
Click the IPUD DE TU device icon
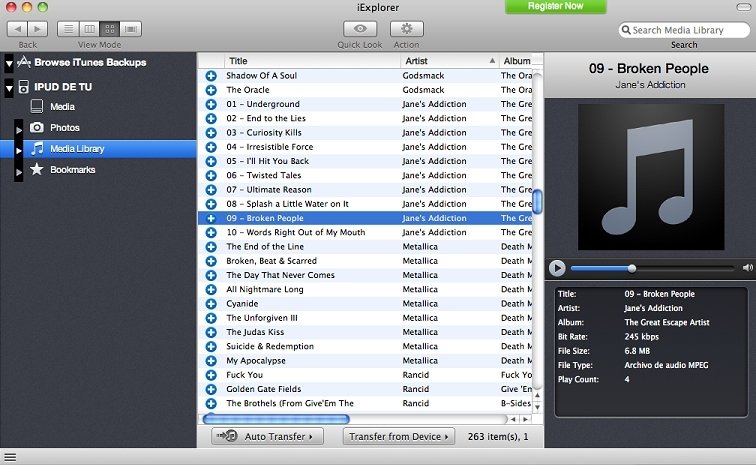click(24, 87)
